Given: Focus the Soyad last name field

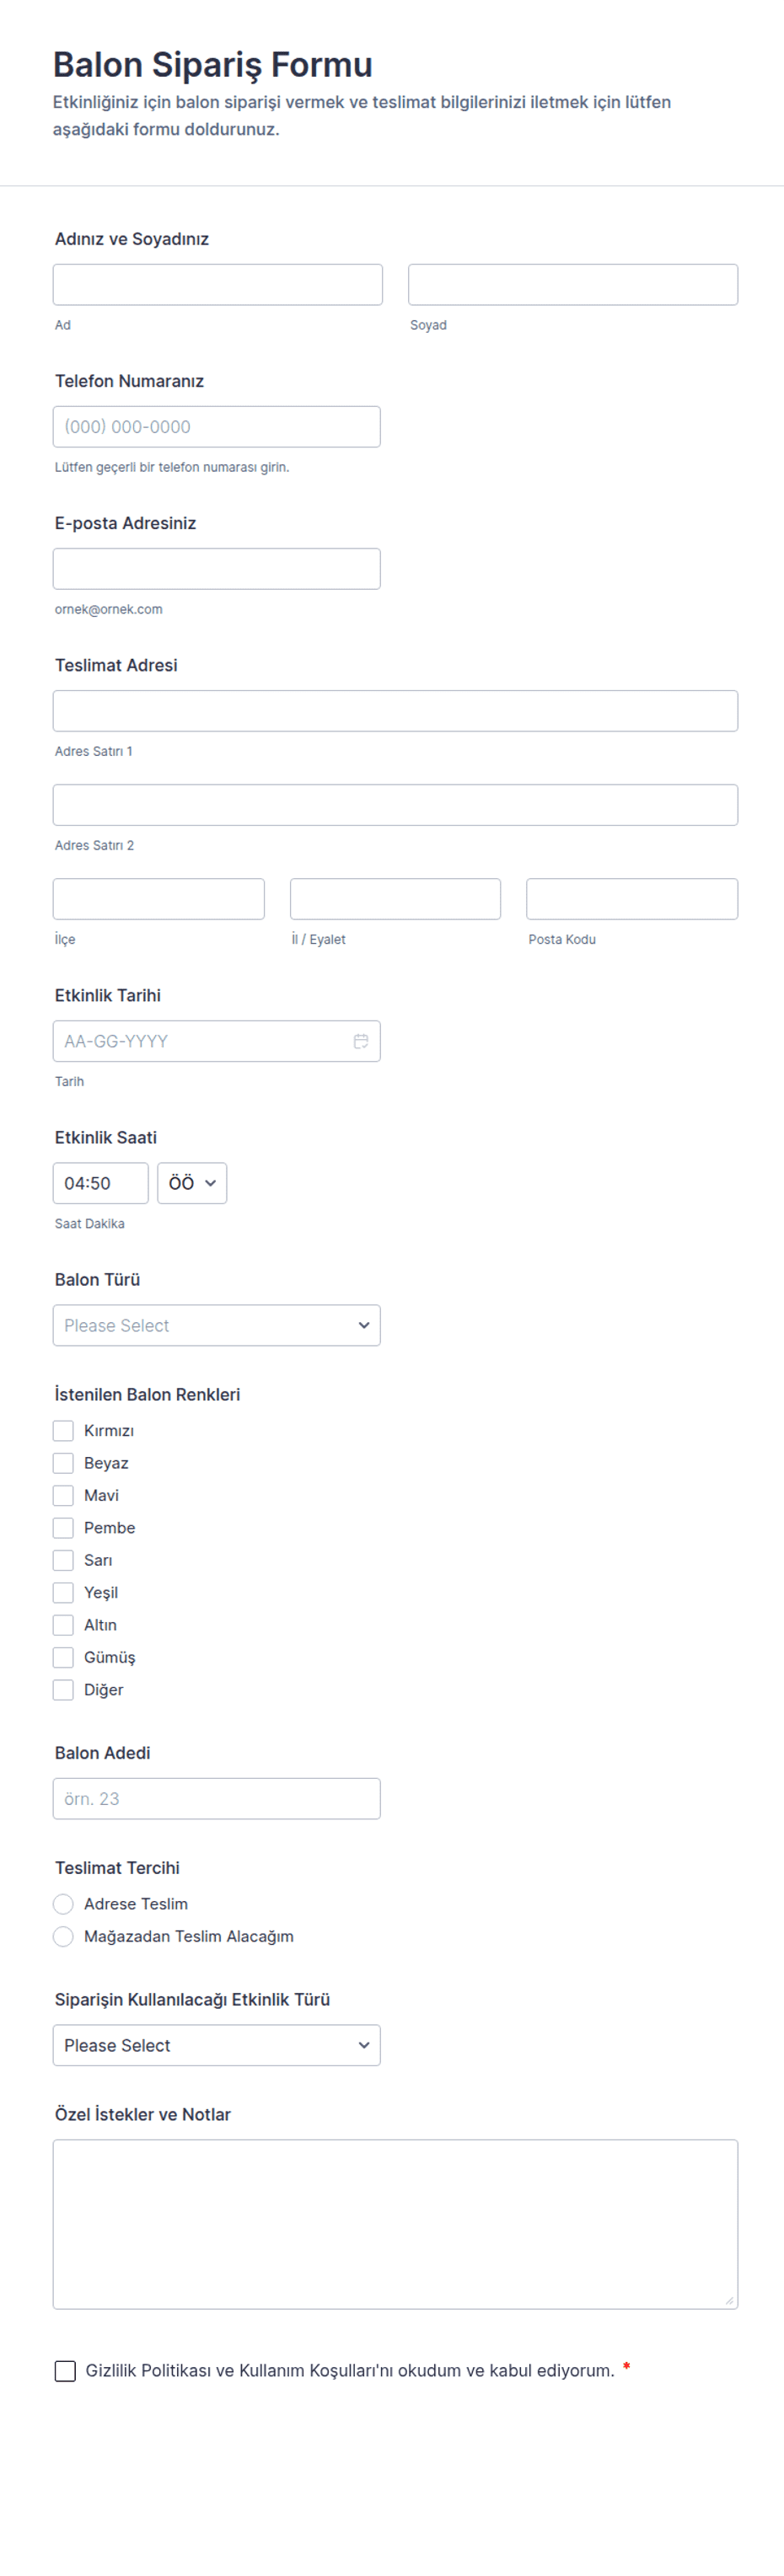Looking at the screenshot, I should pos(573,285).
